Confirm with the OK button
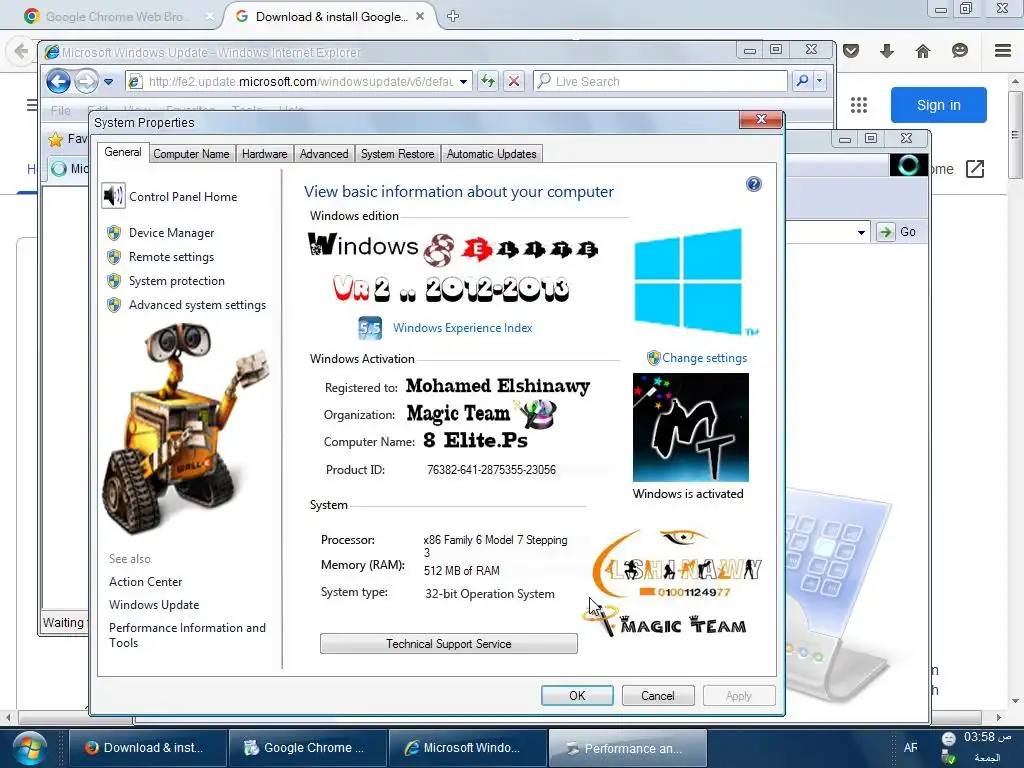This screenshot has width=1024, height=768. coord(577,696)
